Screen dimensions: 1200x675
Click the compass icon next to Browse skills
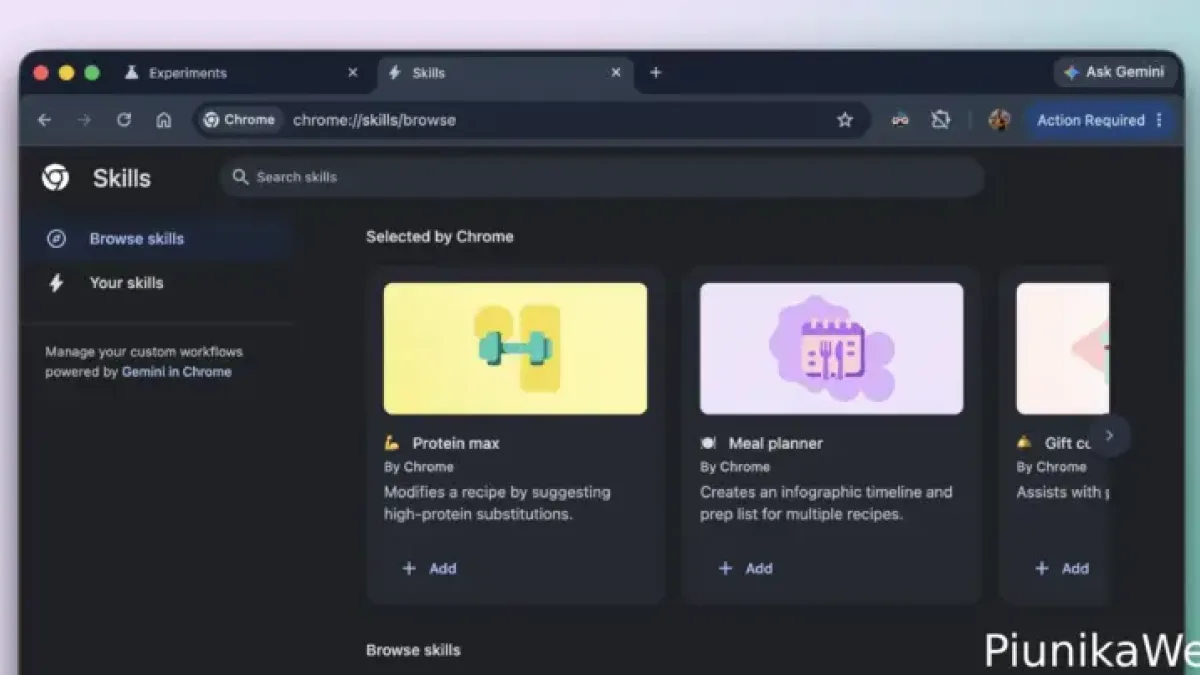[x=57, y=238]
